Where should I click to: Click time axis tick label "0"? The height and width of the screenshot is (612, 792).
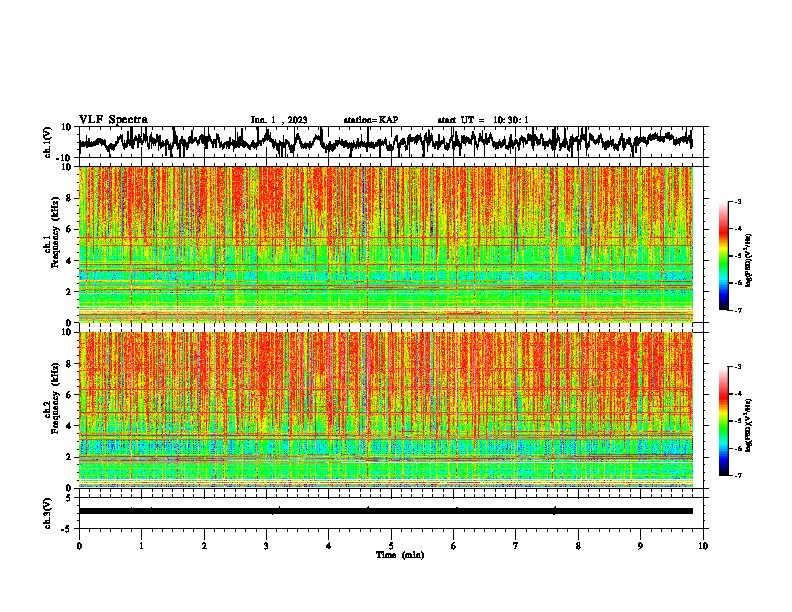click(79, 546)
